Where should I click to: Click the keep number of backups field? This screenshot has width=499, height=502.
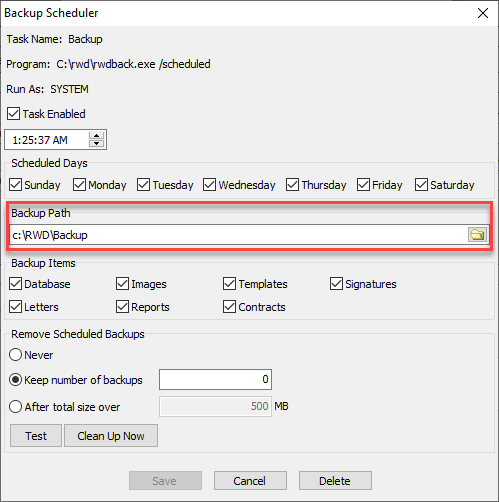(x=215, y=379)
